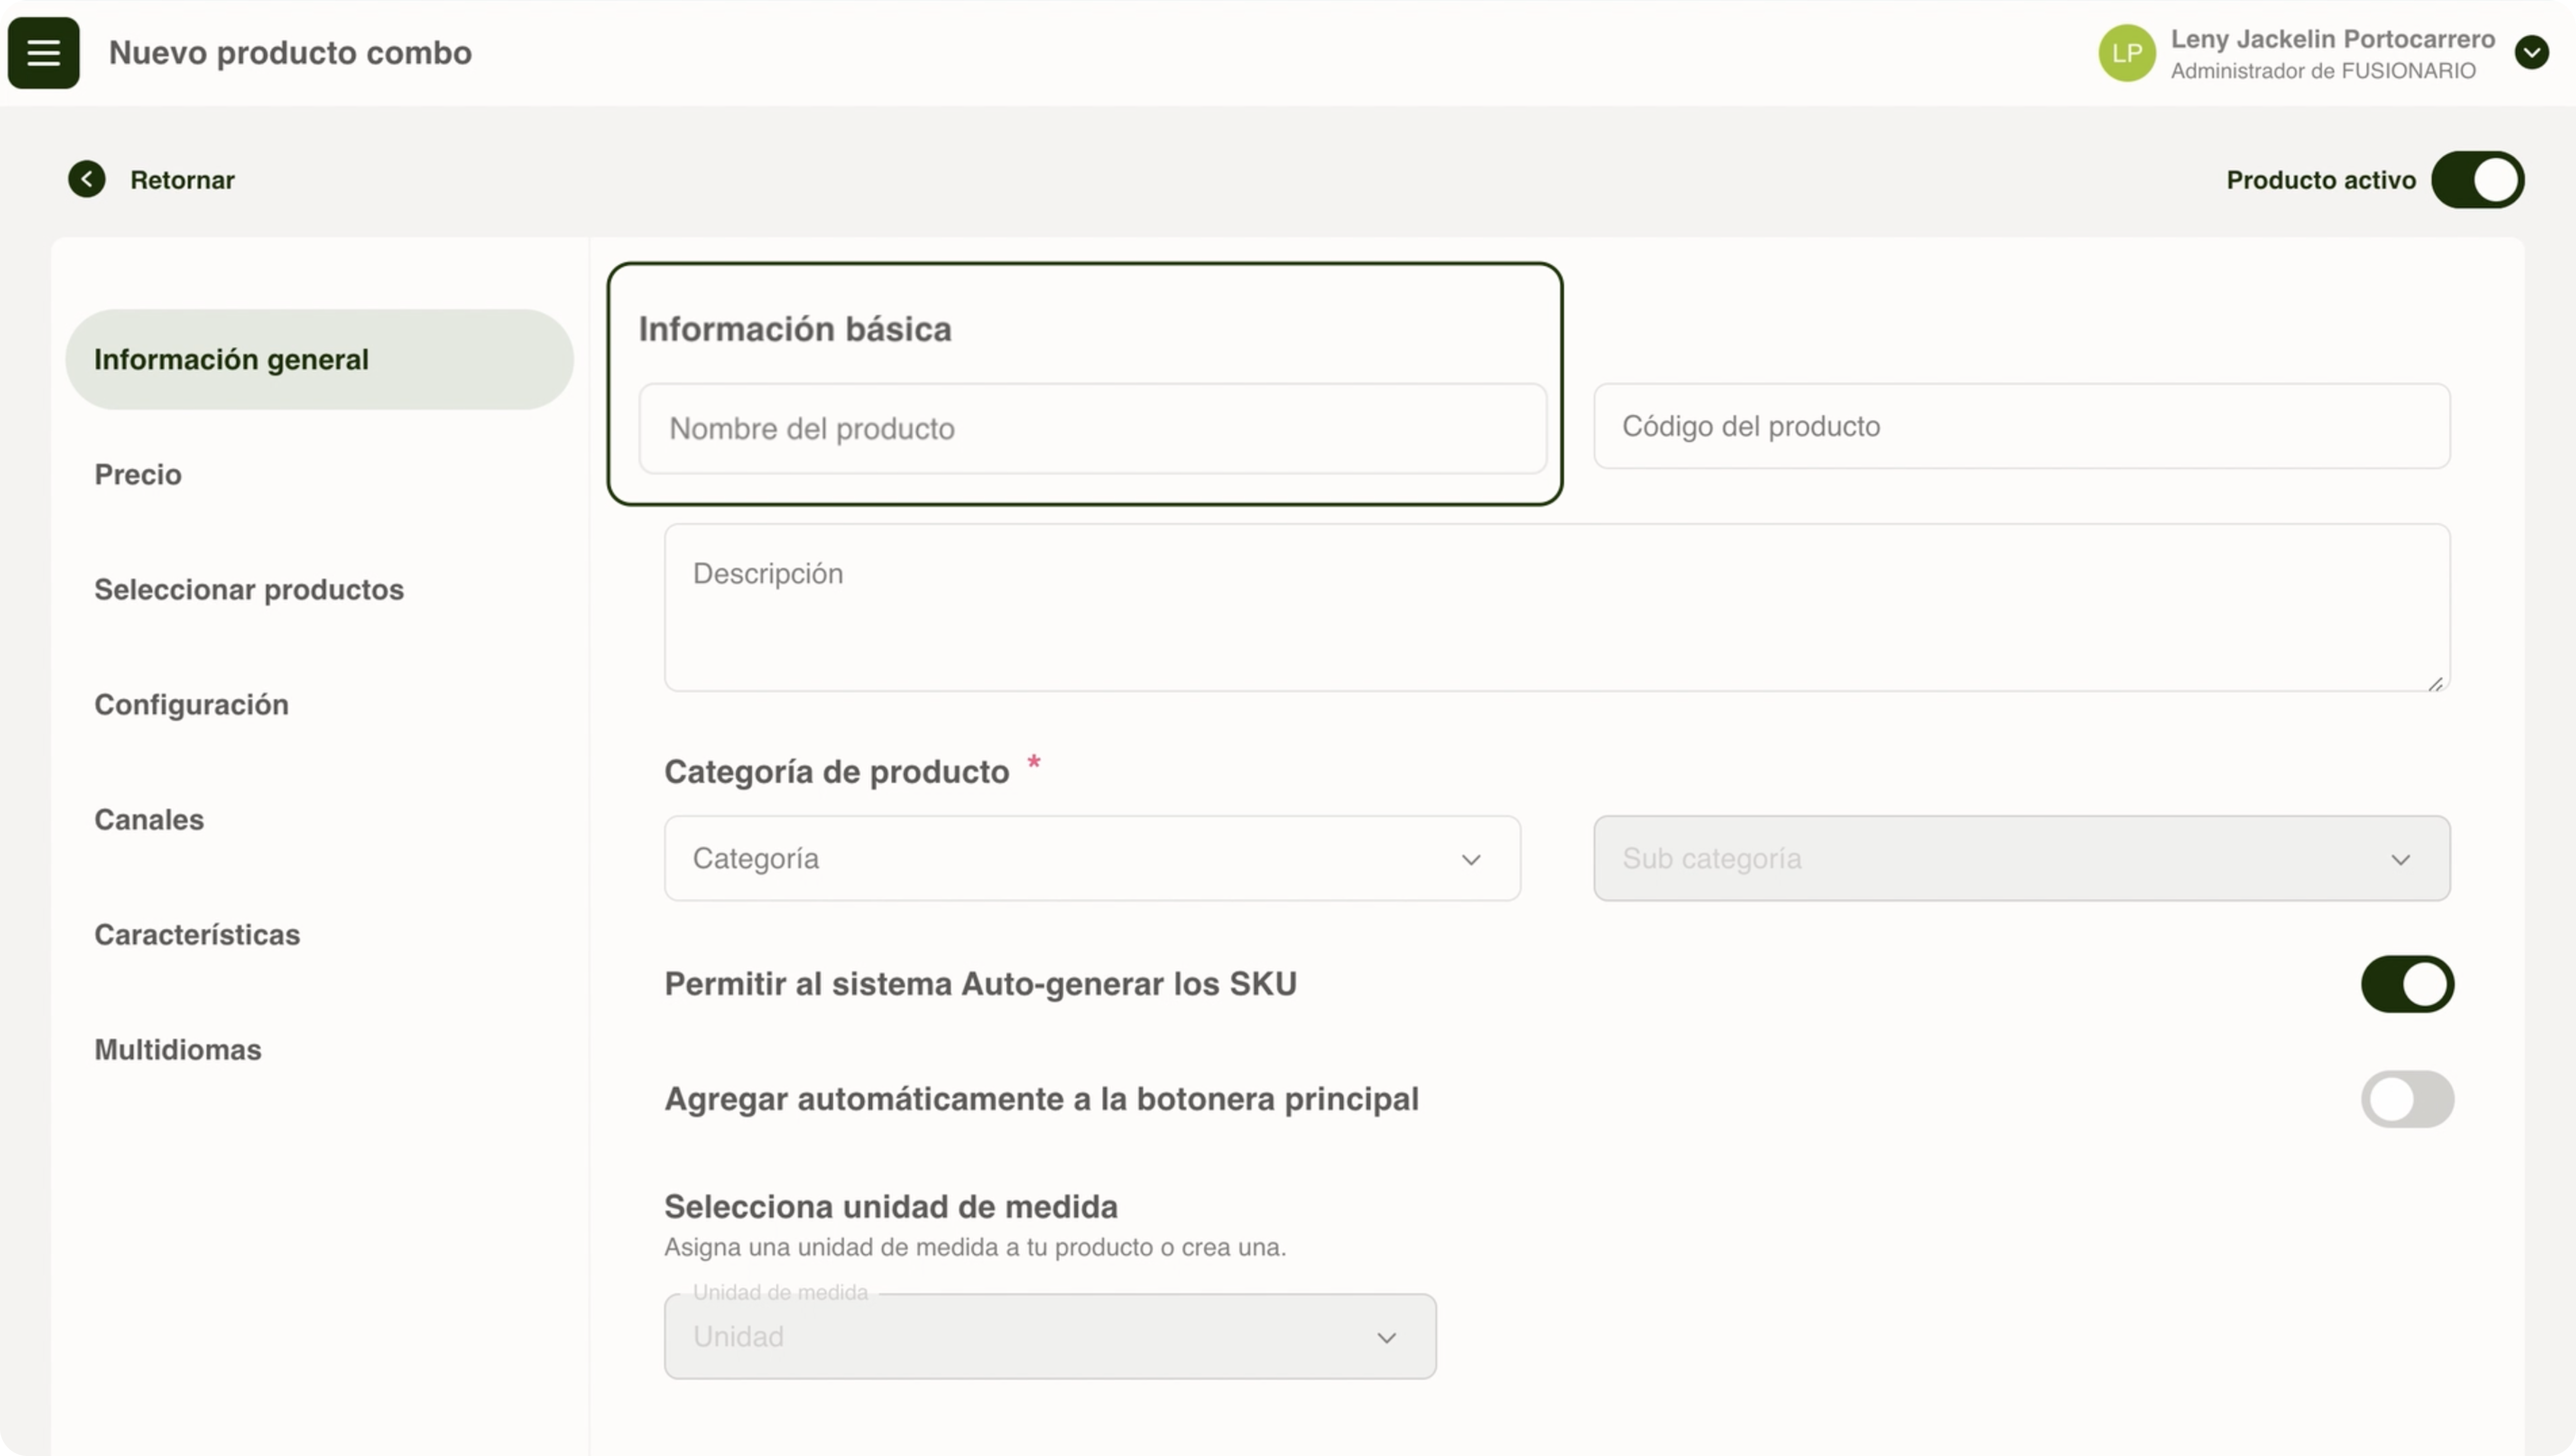The image size is (2576, 1456).
Task: Expand the user account chevron
Action: (2531, 52)
